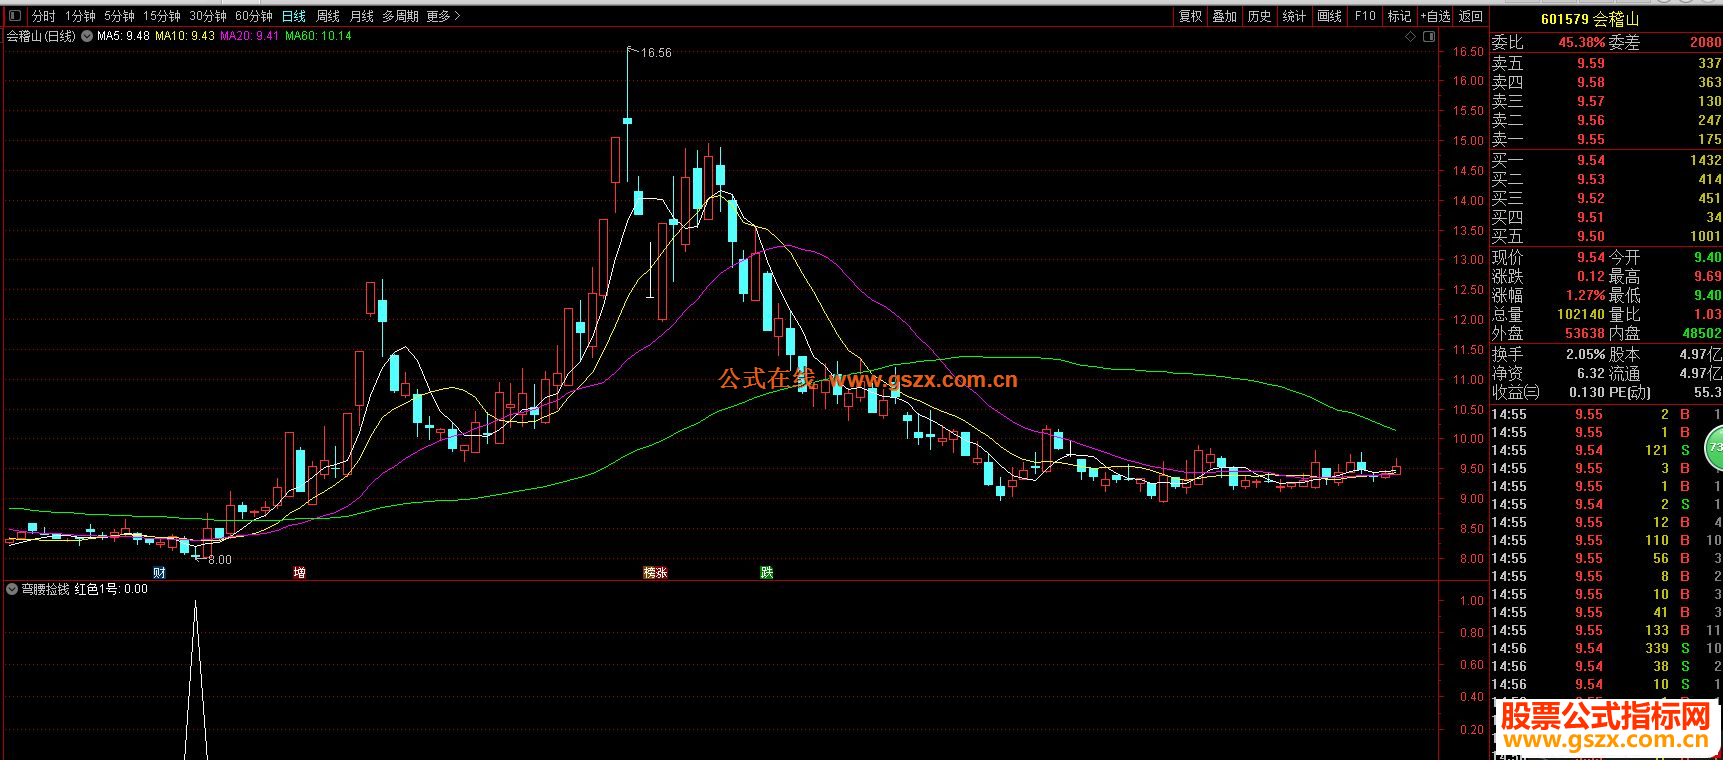Image resolution: width=1723 pixels, height=760 pixels.
Task: Click the MA5: 9.48 indicator label
Action: tap(123, 36)
